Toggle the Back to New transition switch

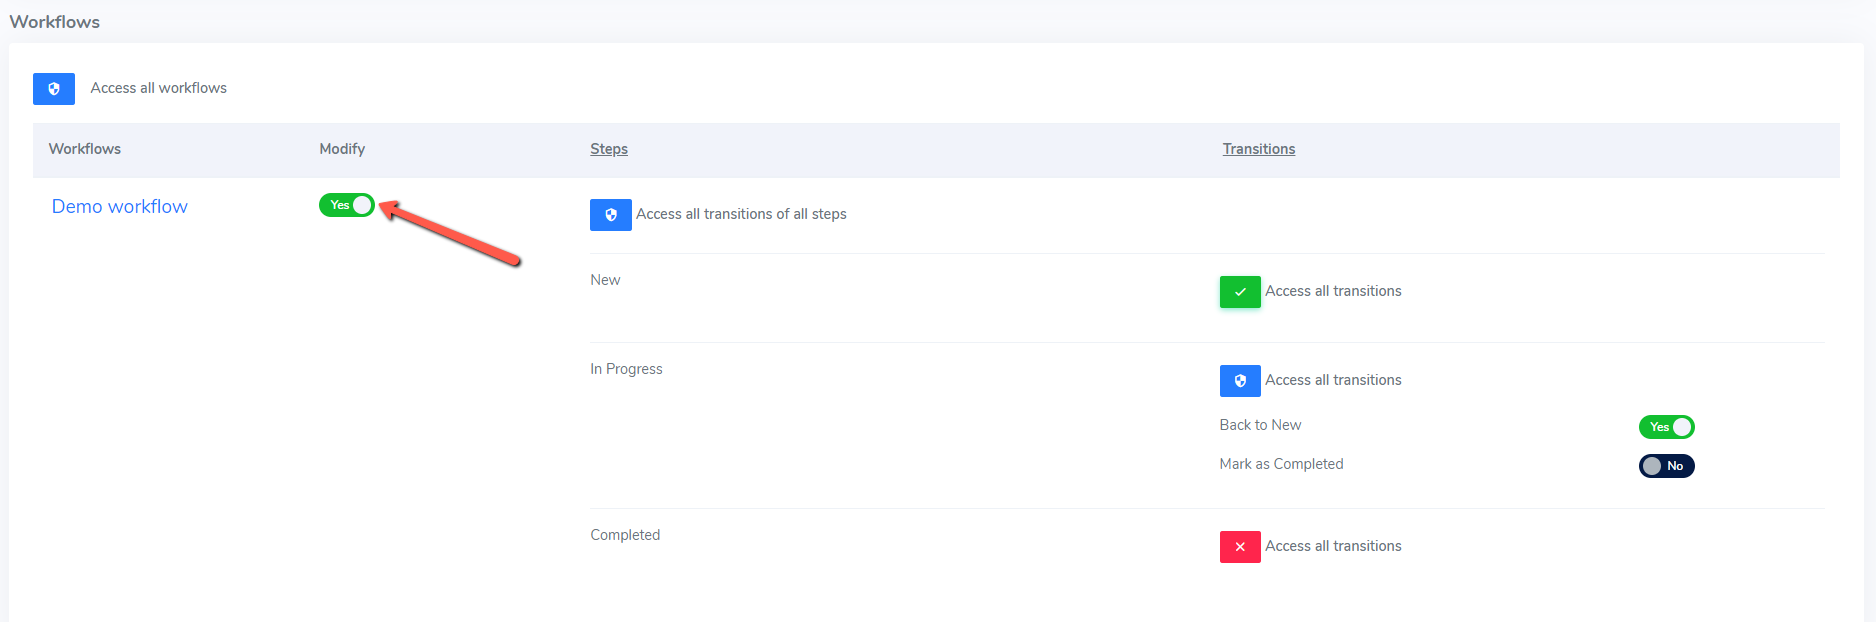(1666, 427)
